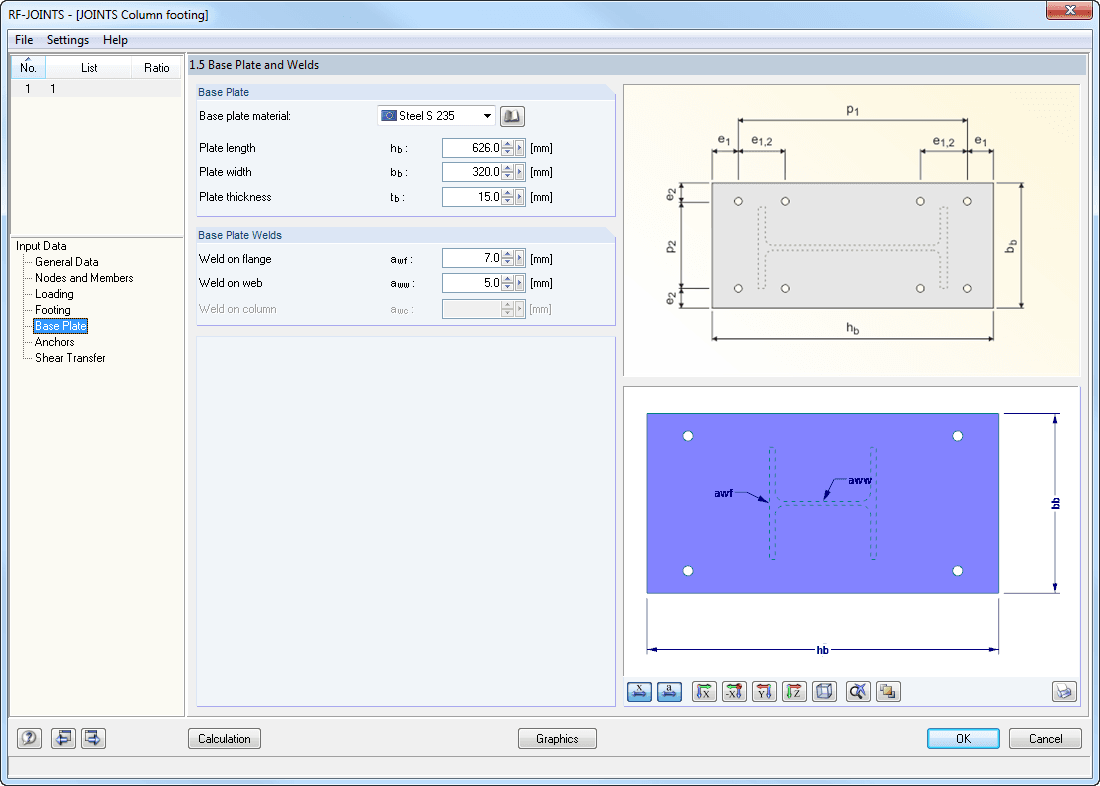Screen dimensions: 1100x786
Task: Open the File menu
Action: click(24, 40)
